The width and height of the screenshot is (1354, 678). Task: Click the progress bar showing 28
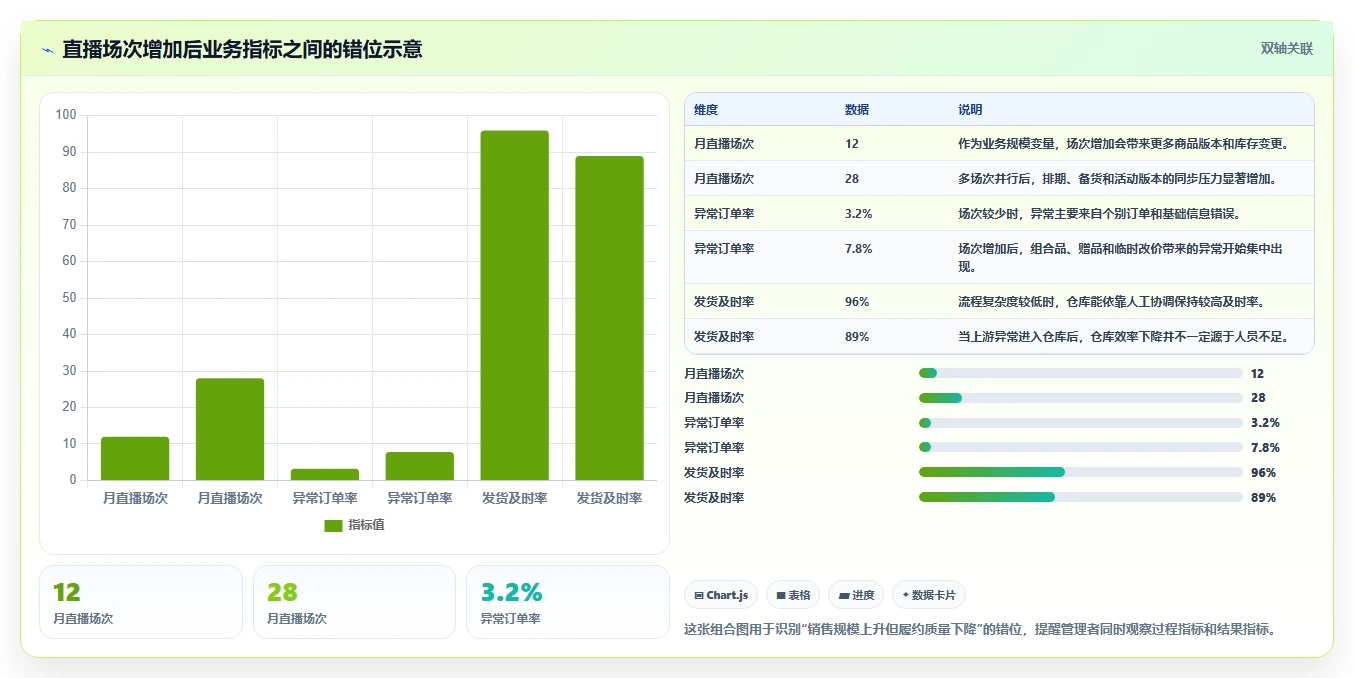(x=1081, y=398)
